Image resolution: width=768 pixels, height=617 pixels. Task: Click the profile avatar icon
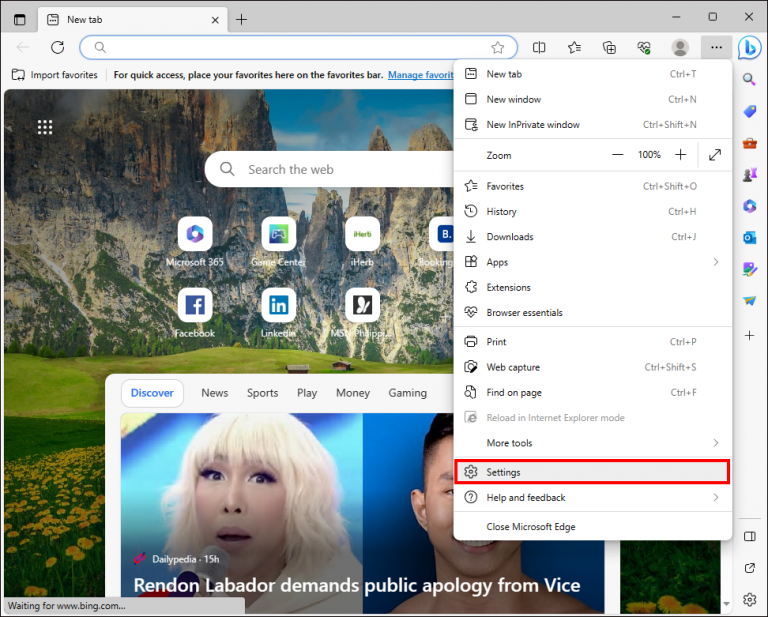pyautogui.click(x=680, y=47)
